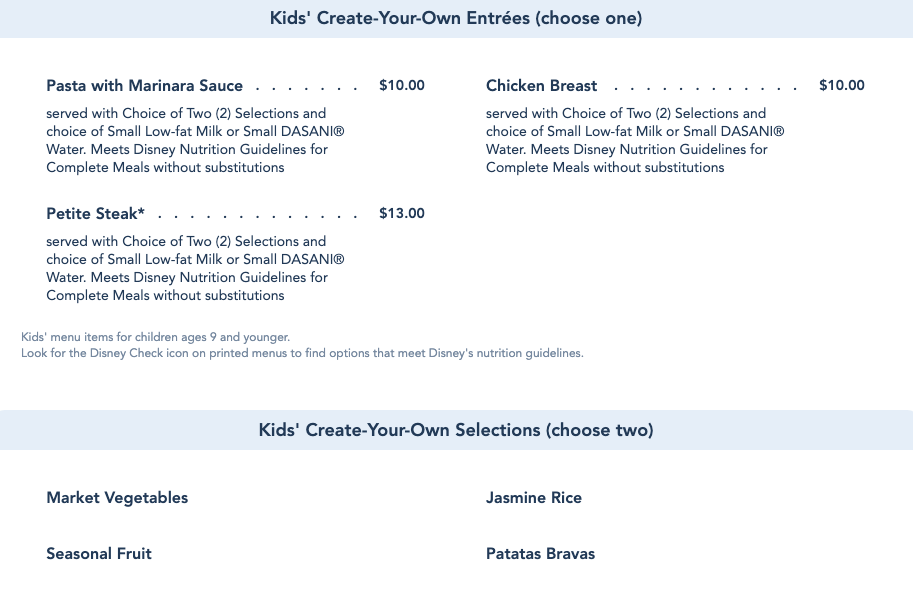
Task: Click the dotted leader line after Chicken Breast
Action: [x=705, y=88]
